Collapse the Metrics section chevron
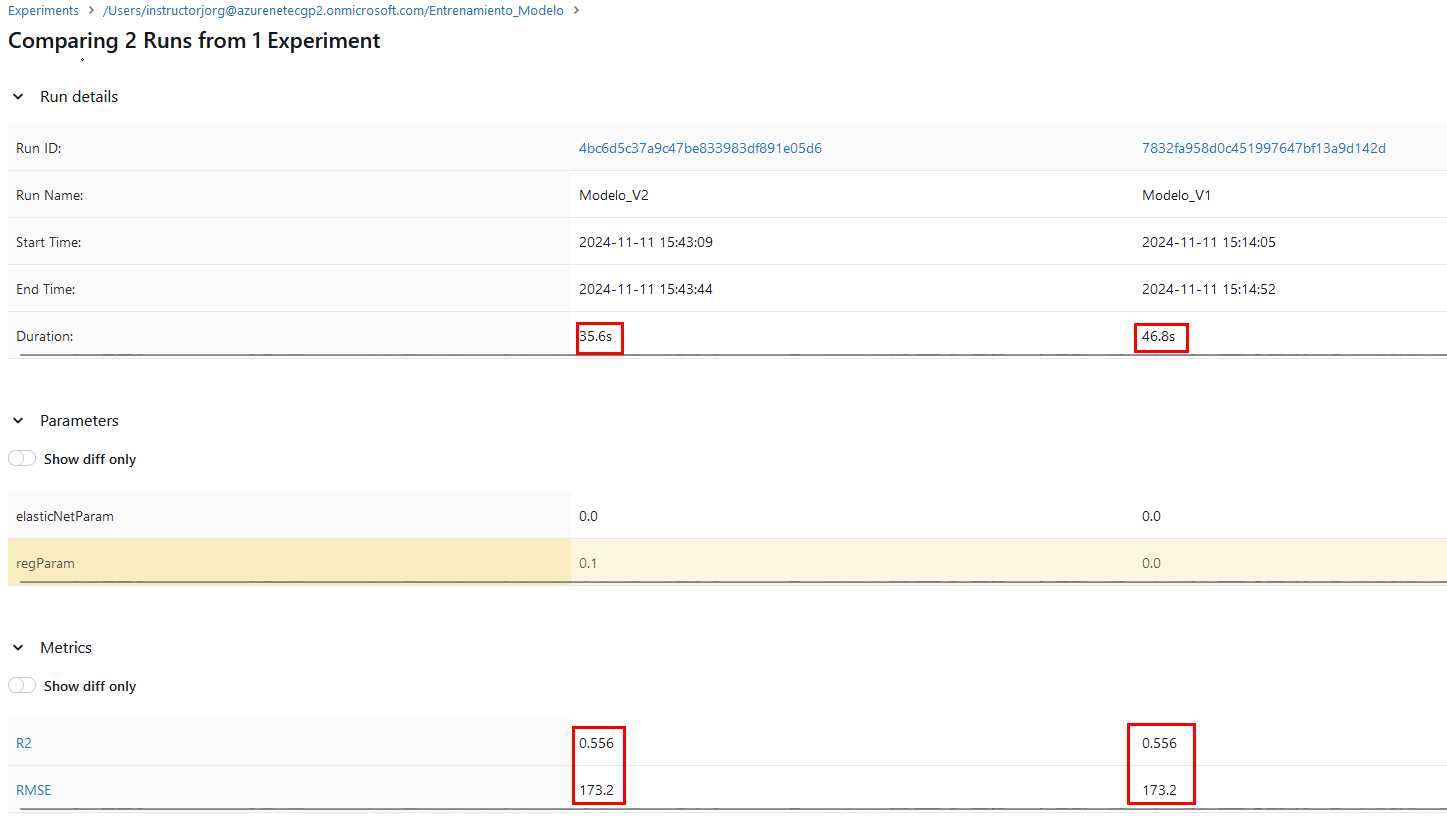The image size is (1447, 819). pyautogui.click(x=18, y=648)
